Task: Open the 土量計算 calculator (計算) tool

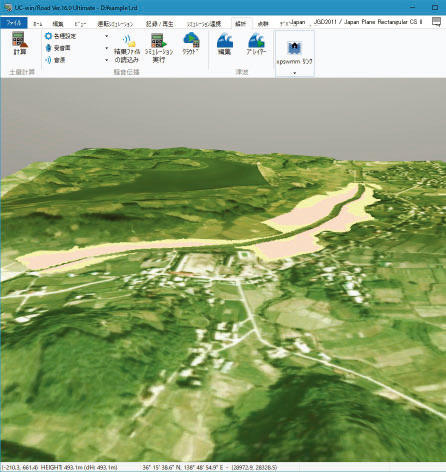Action: pos(20,43)
